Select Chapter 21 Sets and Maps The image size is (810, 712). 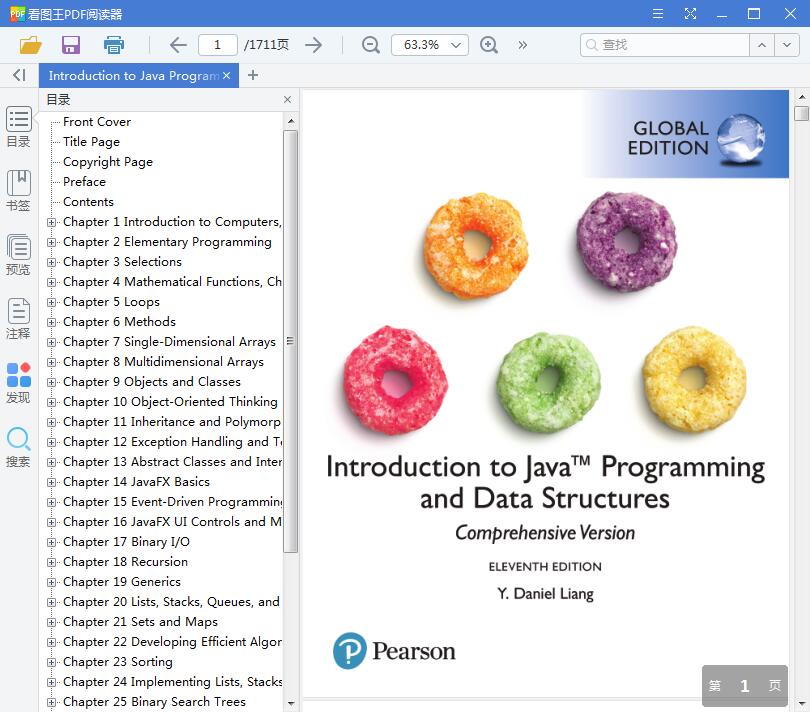click(140, 622)
